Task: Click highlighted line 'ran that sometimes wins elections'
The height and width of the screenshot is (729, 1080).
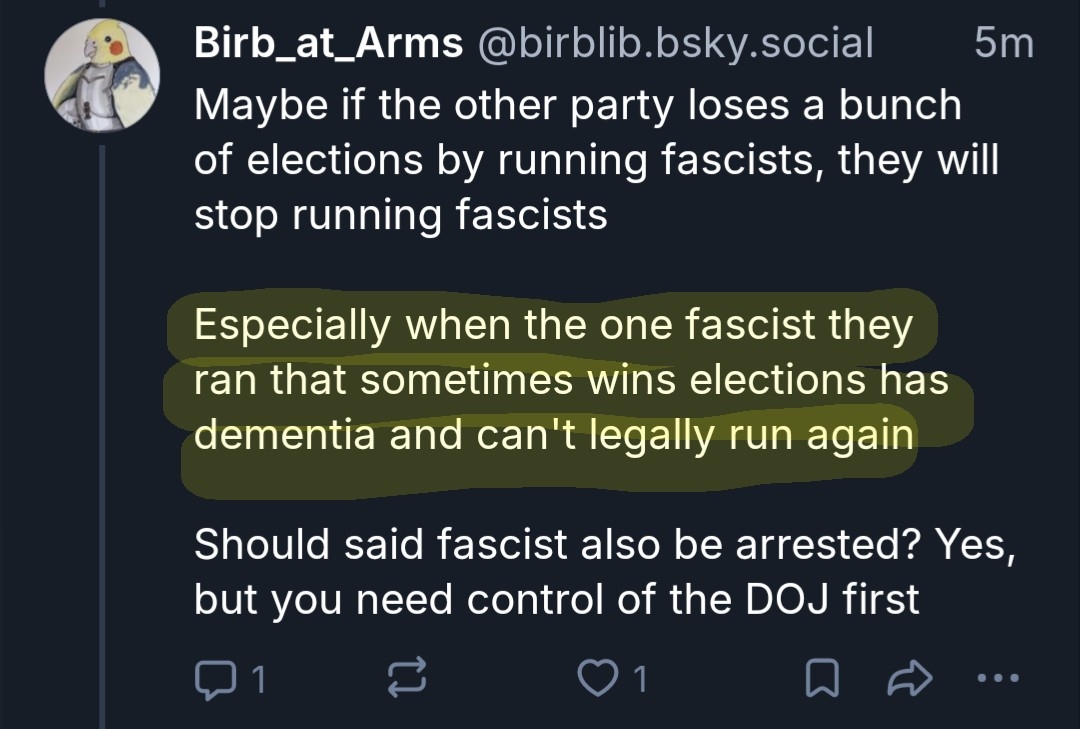Action: click(570, 381)
